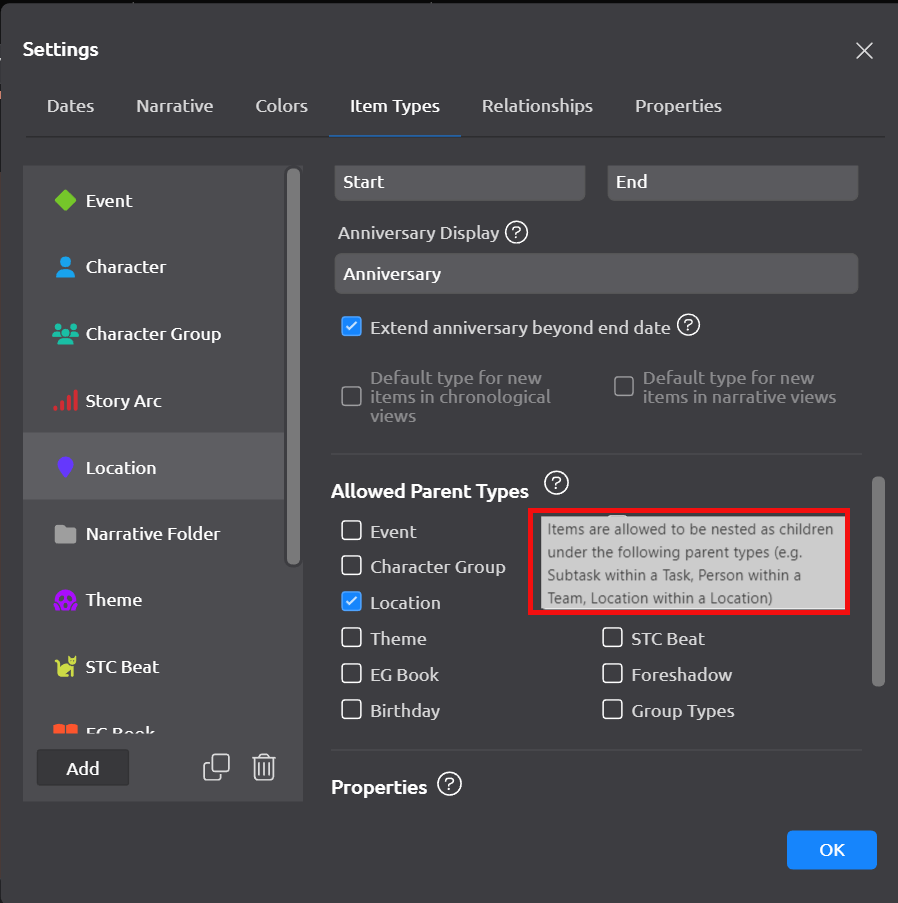Select the blue Character person icon
This screenshot has height=903, width=898.
point(65,267)
